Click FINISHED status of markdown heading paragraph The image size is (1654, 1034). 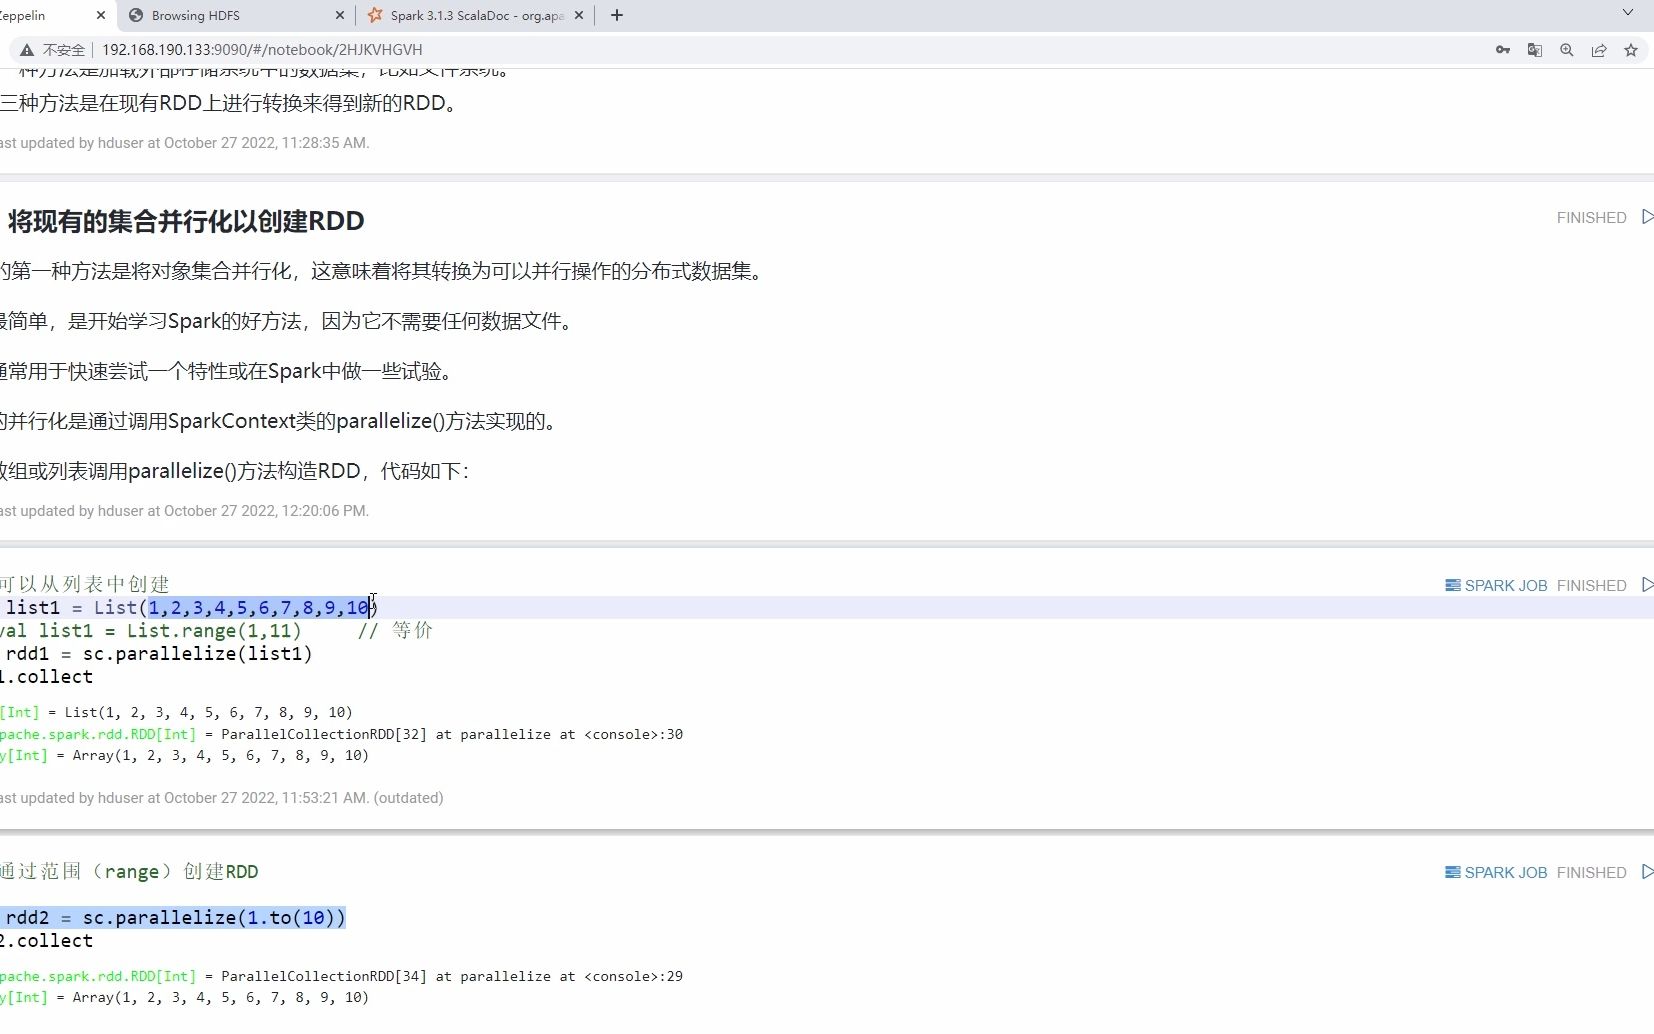coord(1592,218)
